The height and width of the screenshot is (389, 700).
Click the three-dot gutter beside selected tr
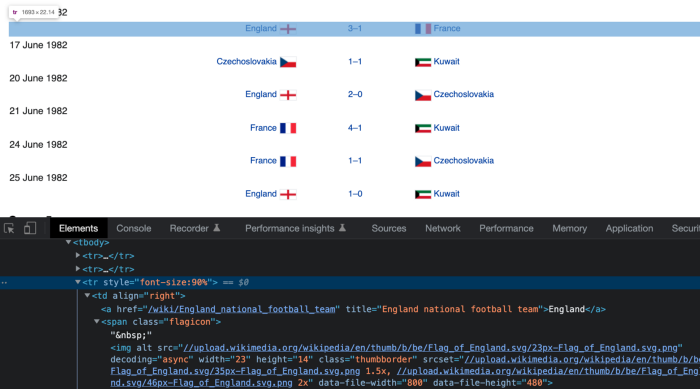click(x=4, y=282)
